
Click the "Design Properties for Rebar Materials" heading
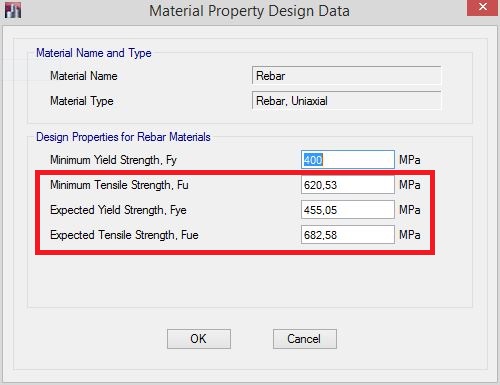coord(123,137)
